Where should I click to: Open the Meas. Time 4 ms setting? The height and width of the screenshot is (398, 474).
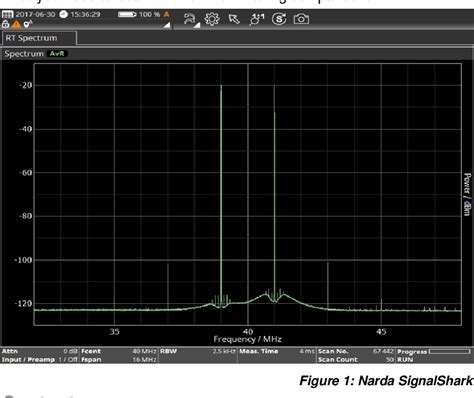point(277,351)
